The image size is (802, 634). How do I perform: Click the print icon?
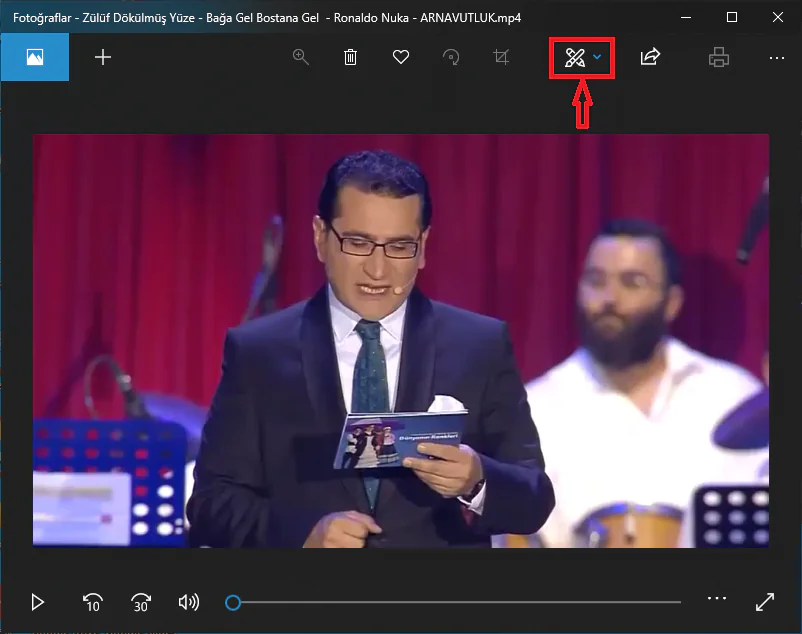[x=719, y=57]
